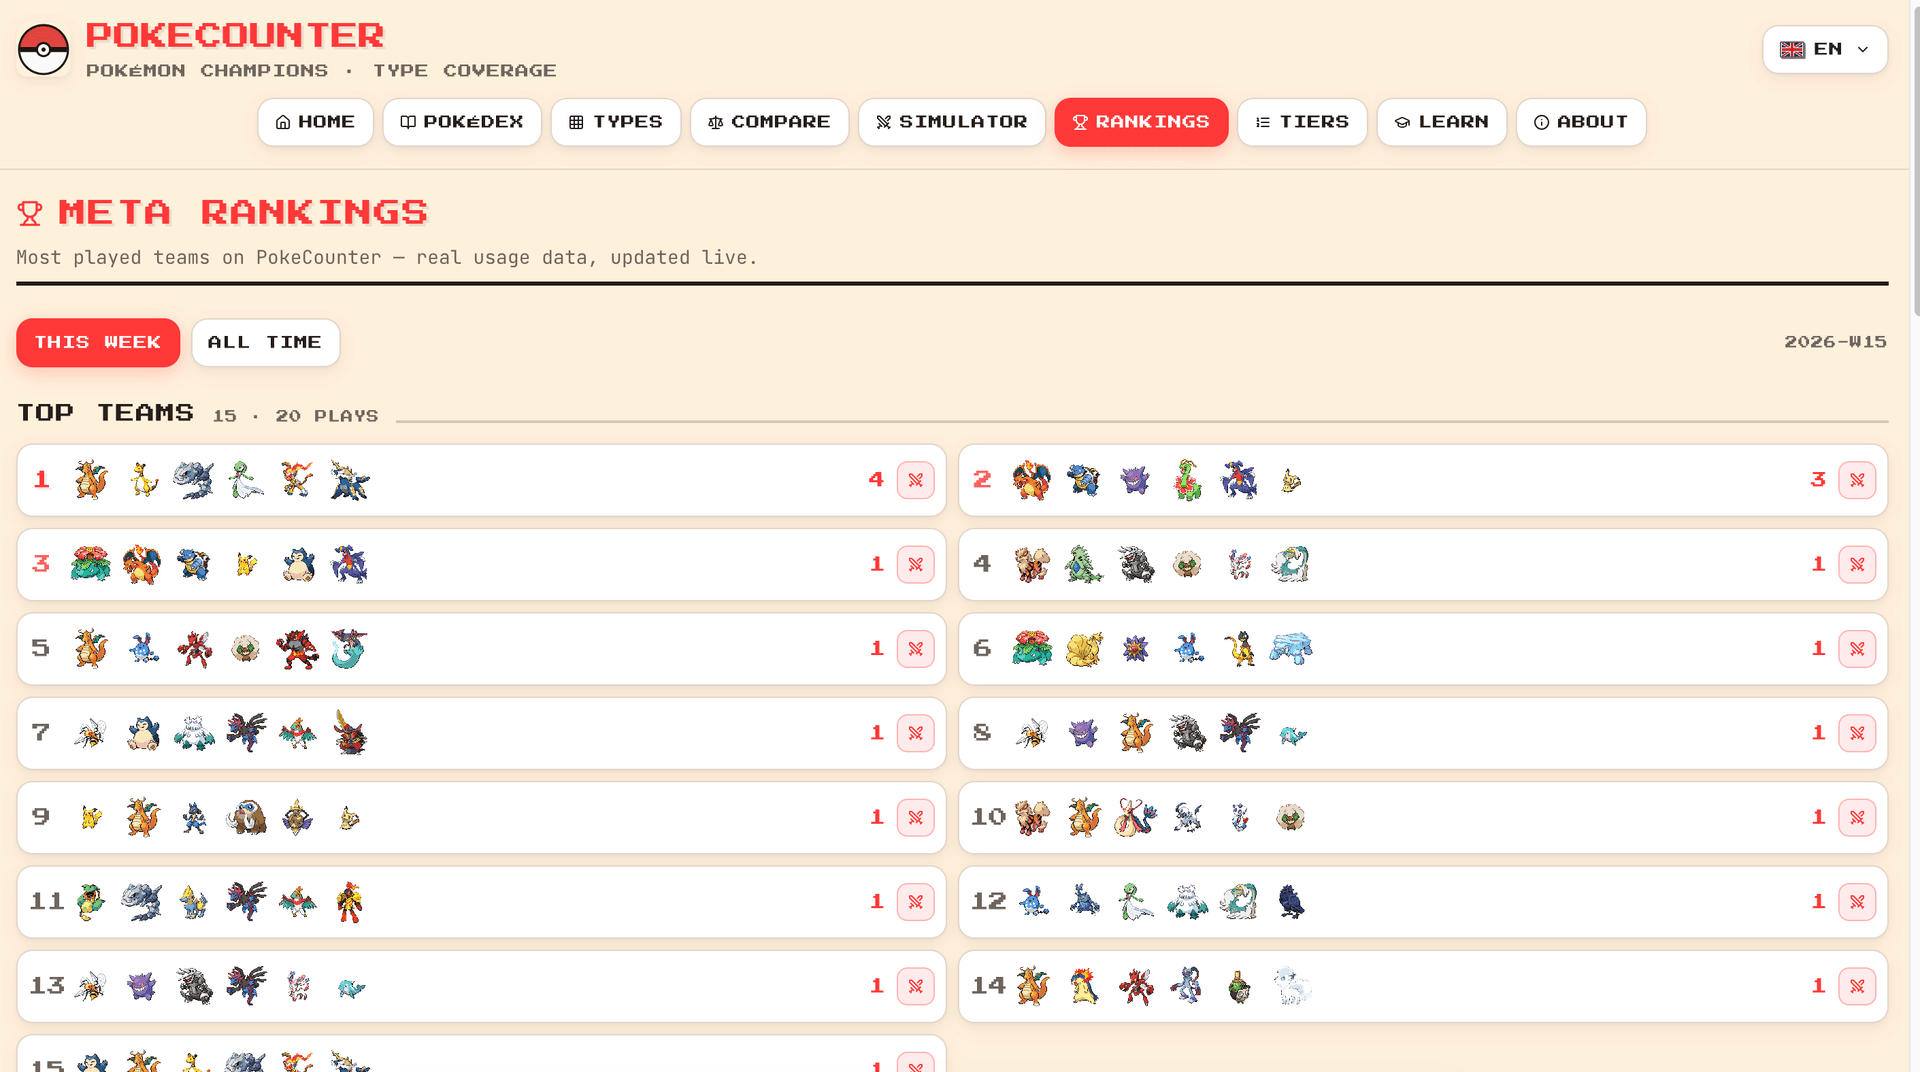Click simulate icon for team rank 1

(915, 481)
